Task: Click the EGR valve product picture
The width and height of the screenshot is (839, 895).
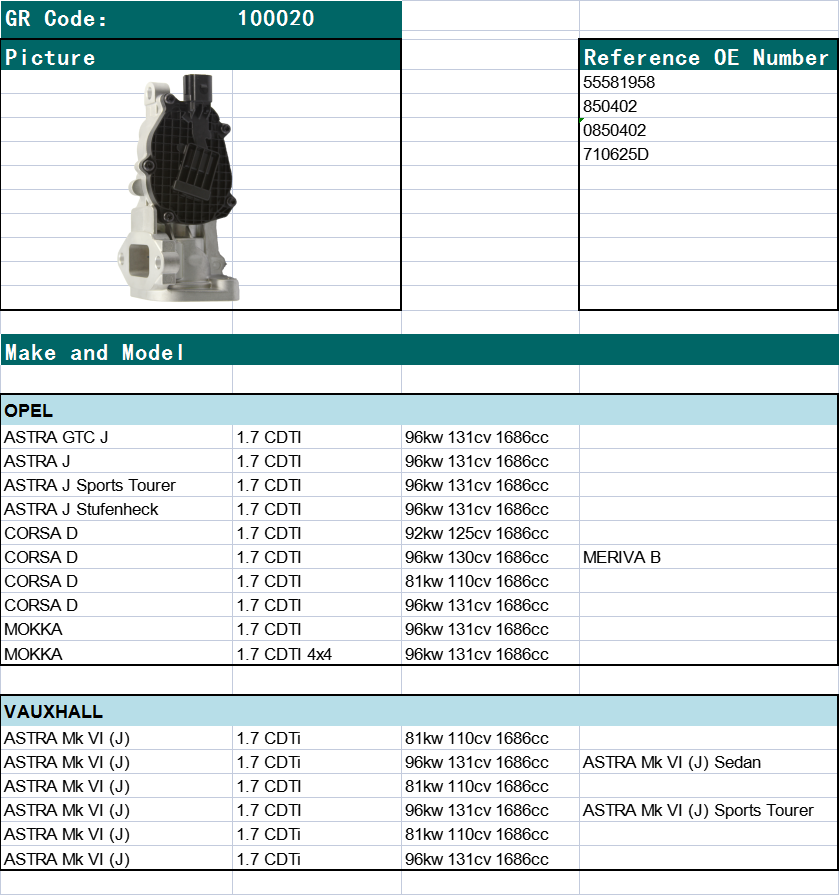Action: pos(178,187)
